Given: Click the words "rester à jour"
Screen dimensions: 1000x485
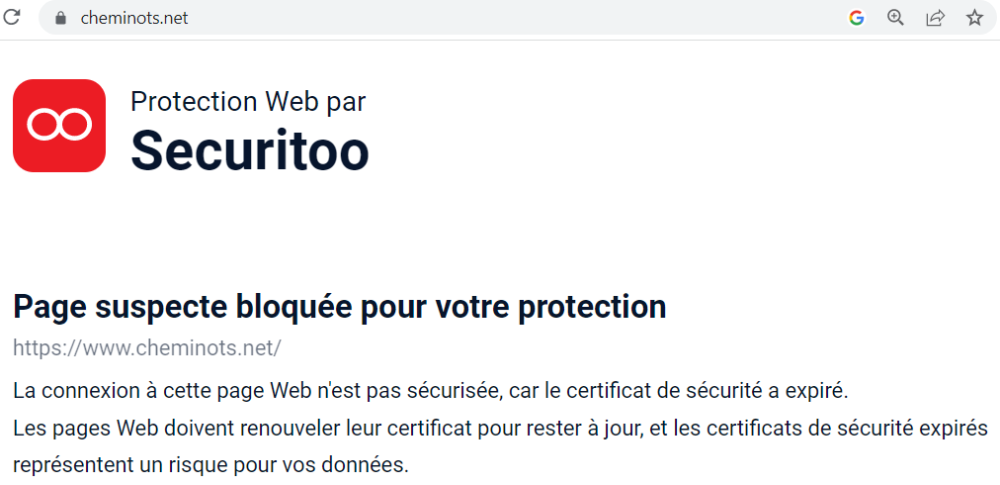Looking at the screenshot, I should 598,428.
